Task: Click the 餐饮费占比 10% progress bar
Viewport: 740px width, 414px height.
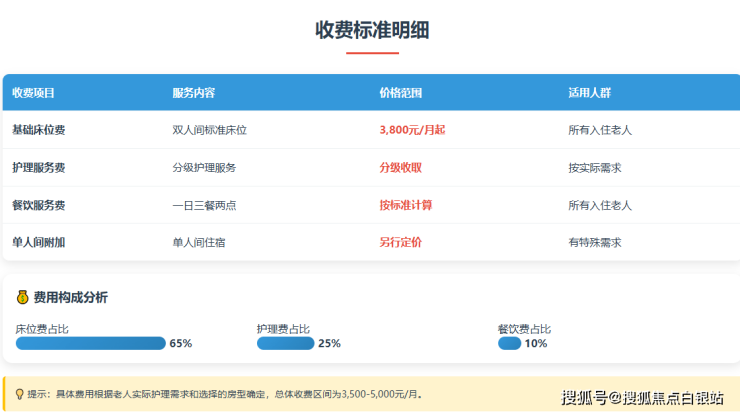Action: coord(509,343)
